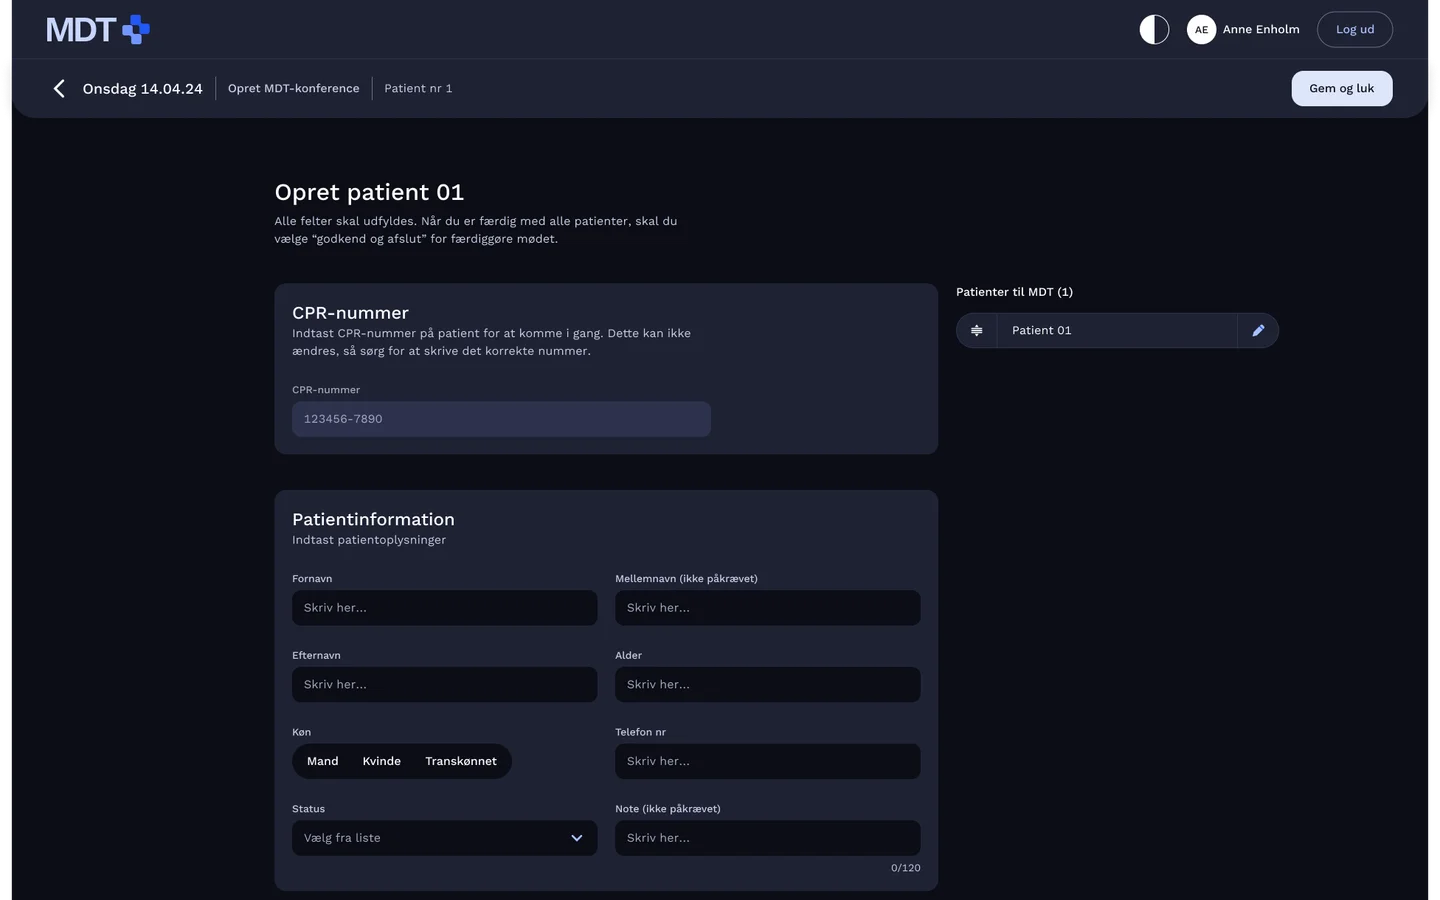Image resolution: width=1440 pixels, height=900 pixels.
Task: Focus the Mellemnavn input field
Action: pyautogui.click(x=768, y=608)
